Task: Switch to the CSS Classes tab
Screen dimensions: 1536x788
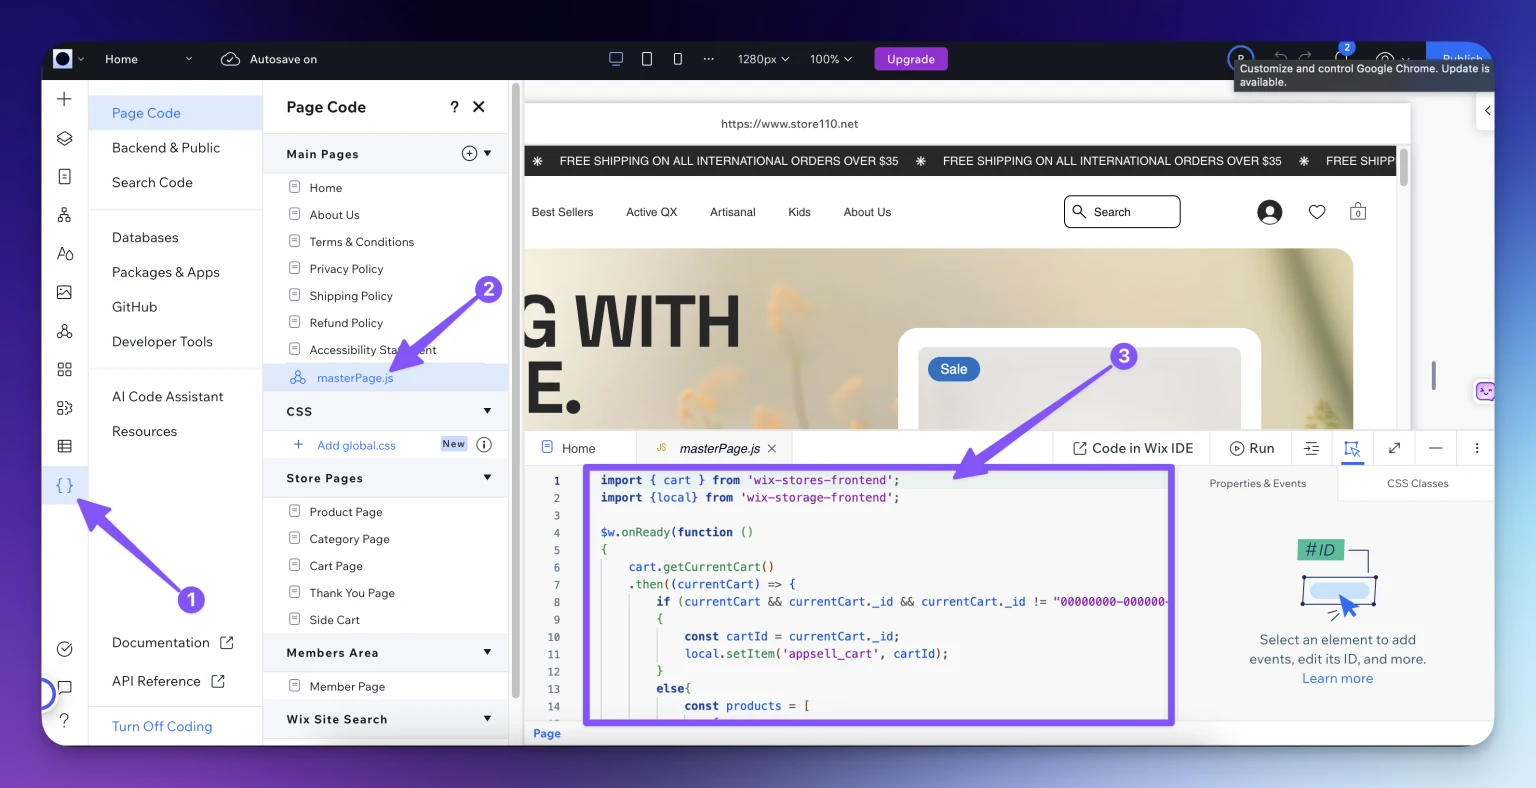Action: click(1417, 483)
